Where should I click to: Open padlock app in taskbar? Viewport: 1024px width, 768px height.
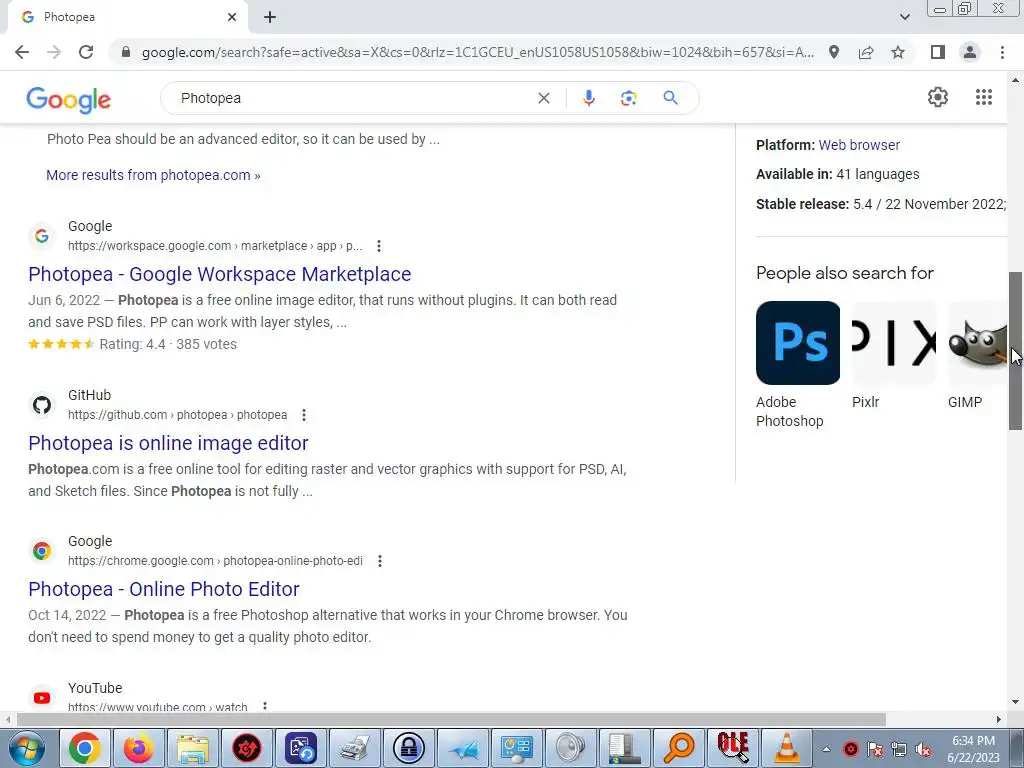tap(409, 748)
